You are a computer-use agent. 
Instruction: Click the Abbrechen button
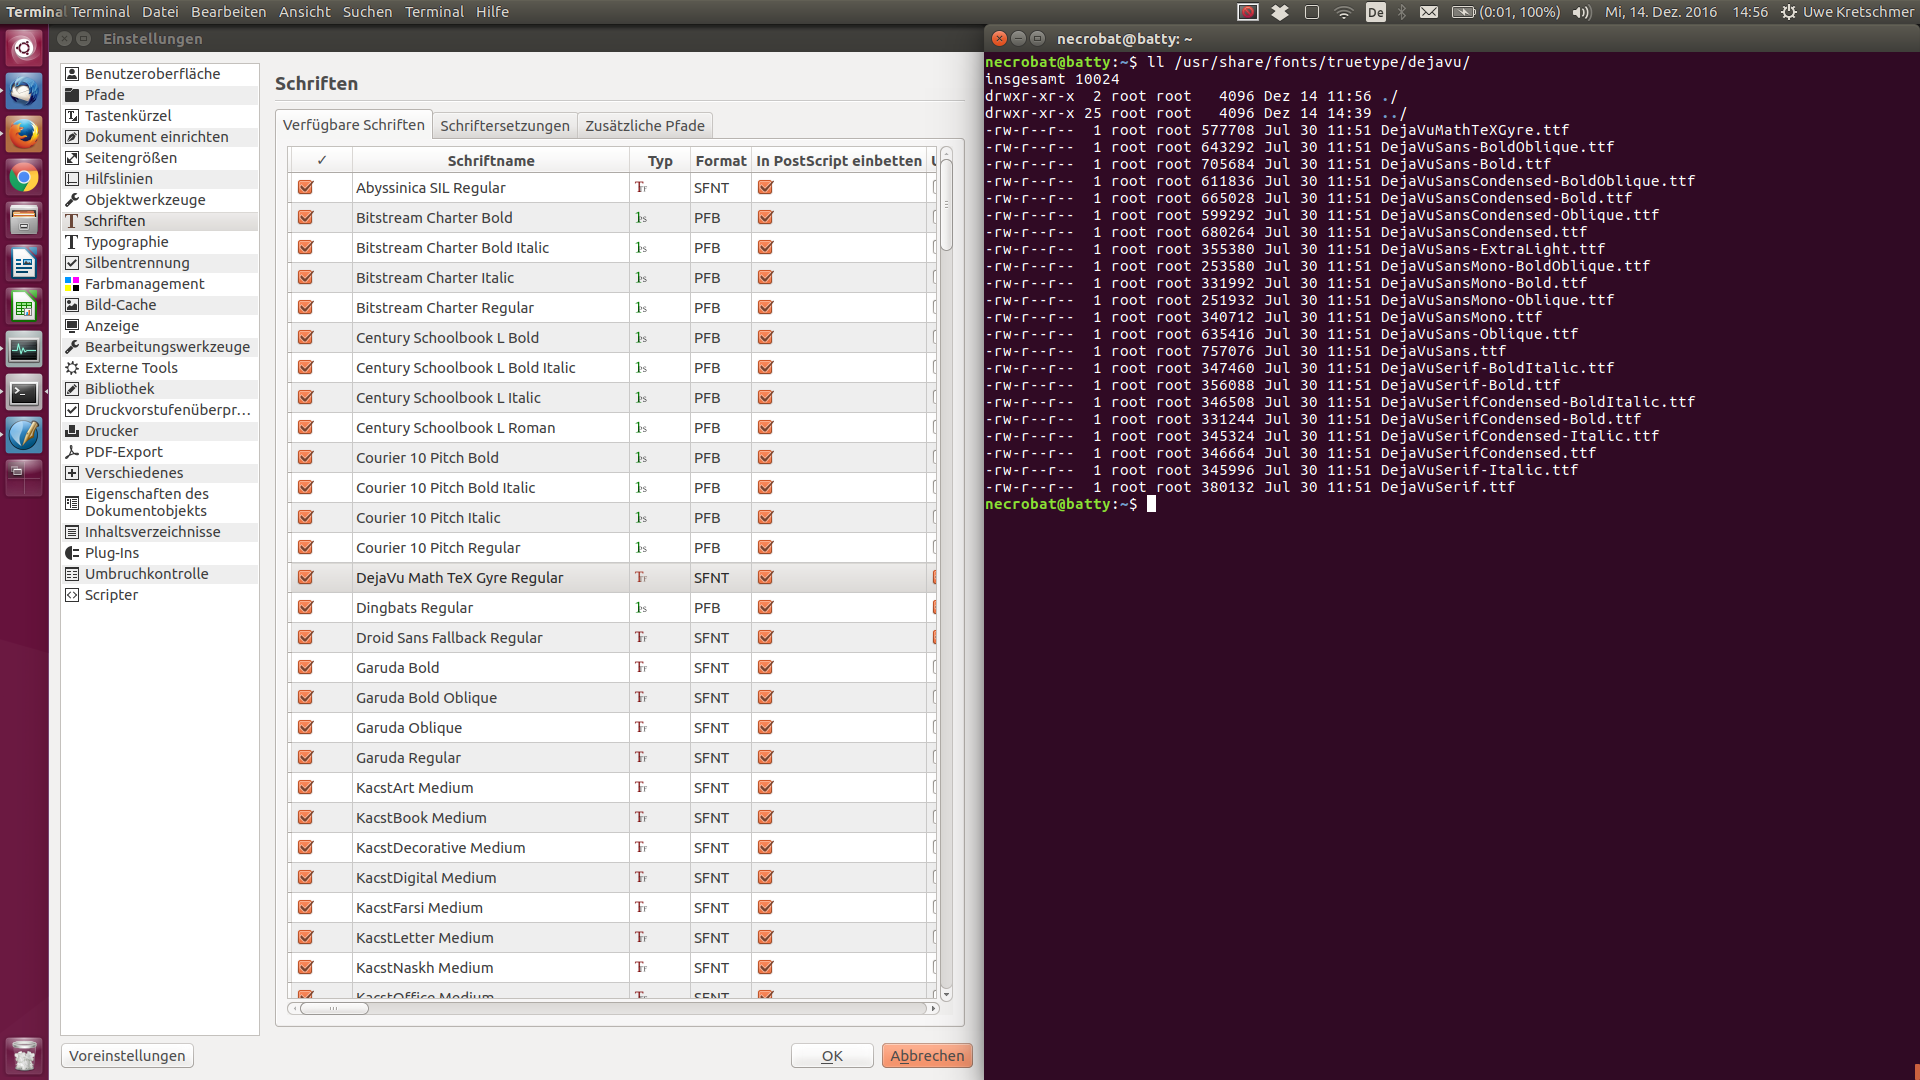(x=927, y=1056)
